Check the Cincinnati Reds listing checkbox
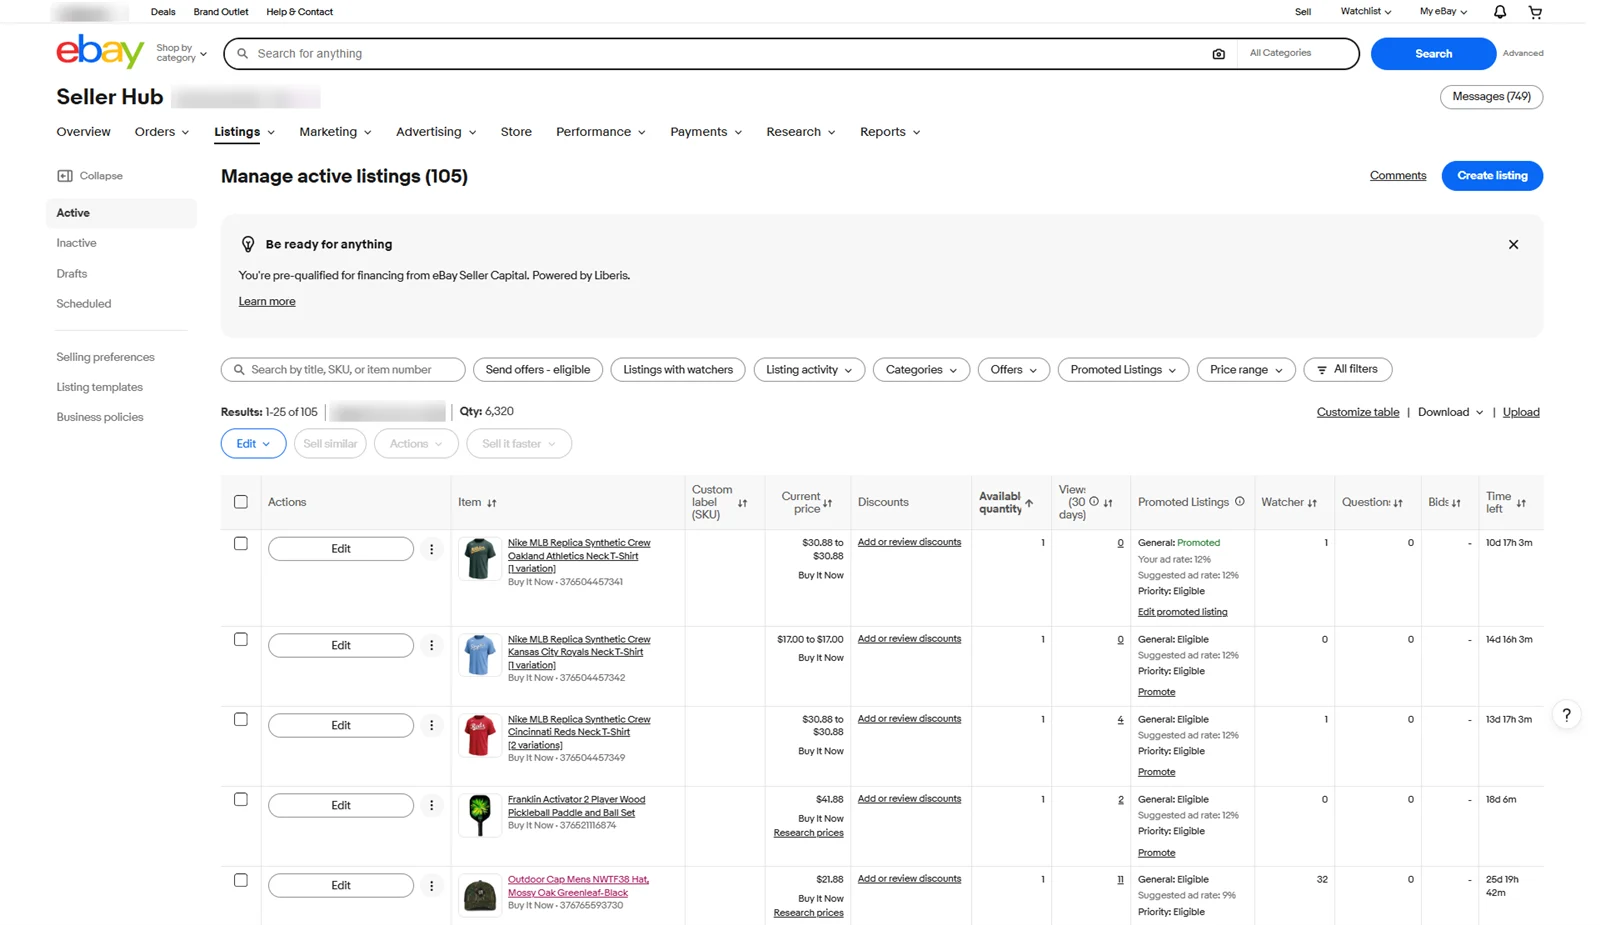 coord(241,720)
